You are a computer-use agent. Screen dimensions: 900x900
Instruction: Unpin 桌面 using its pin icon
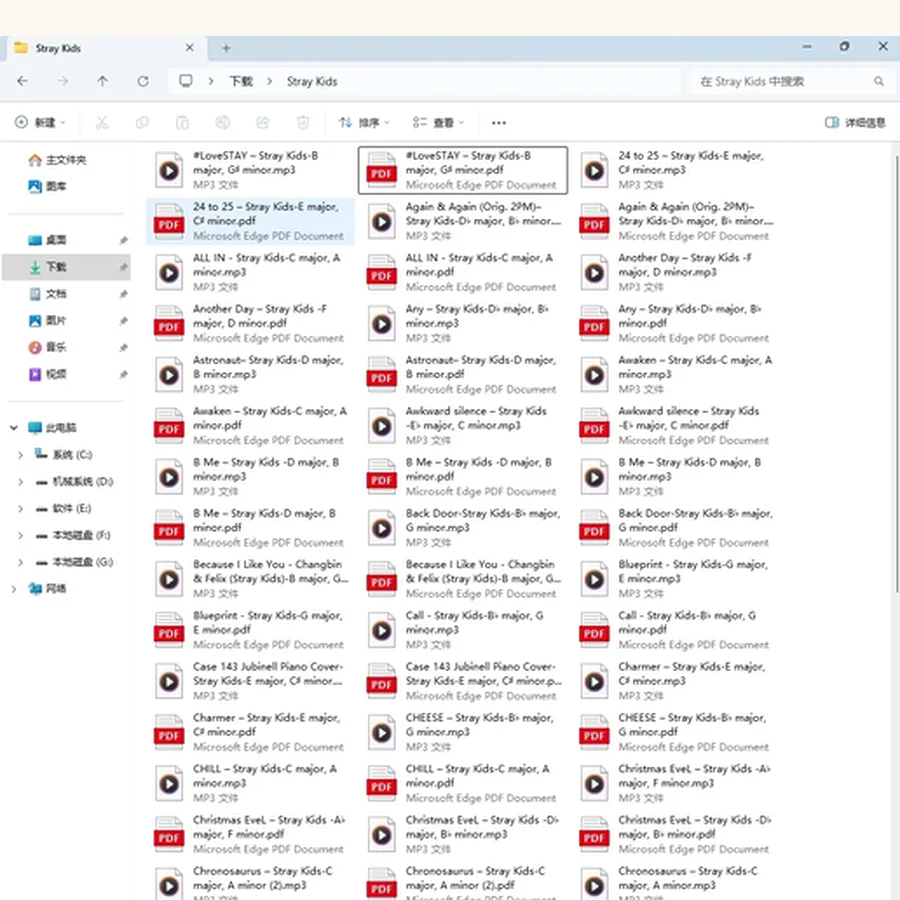[x=123, y=240]
